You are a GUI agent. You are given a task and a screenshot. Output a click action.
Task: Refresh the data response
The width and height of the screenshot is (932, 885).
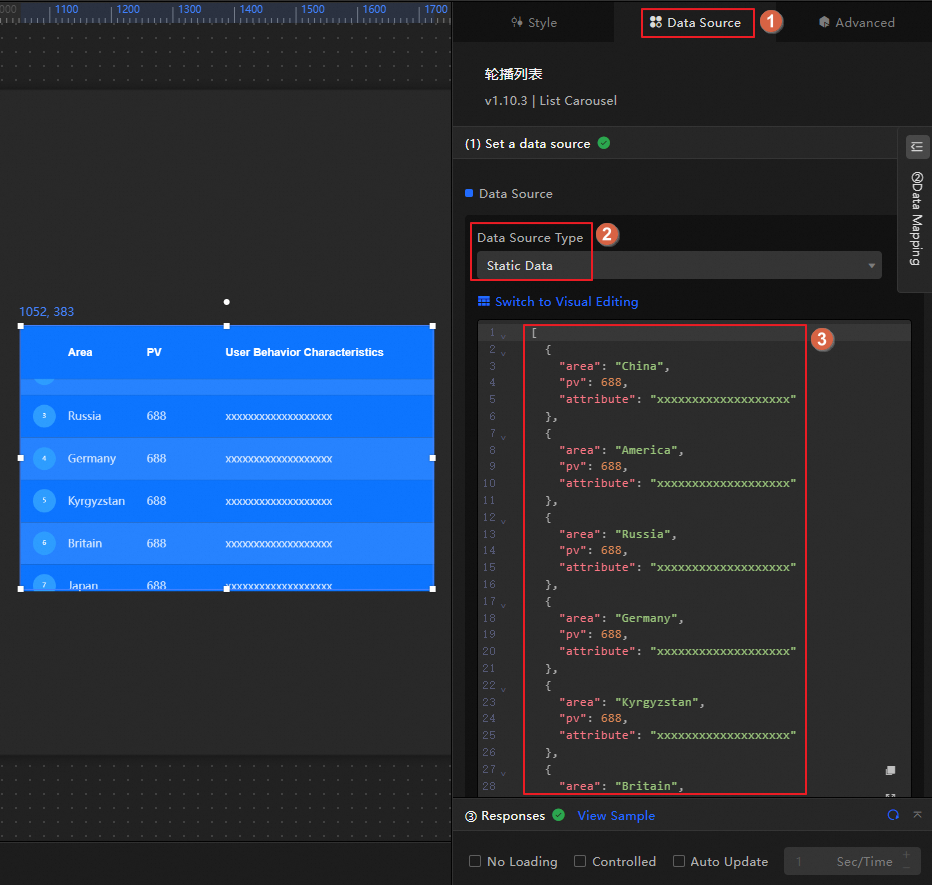pyautogui.click(x=893, y=815)
